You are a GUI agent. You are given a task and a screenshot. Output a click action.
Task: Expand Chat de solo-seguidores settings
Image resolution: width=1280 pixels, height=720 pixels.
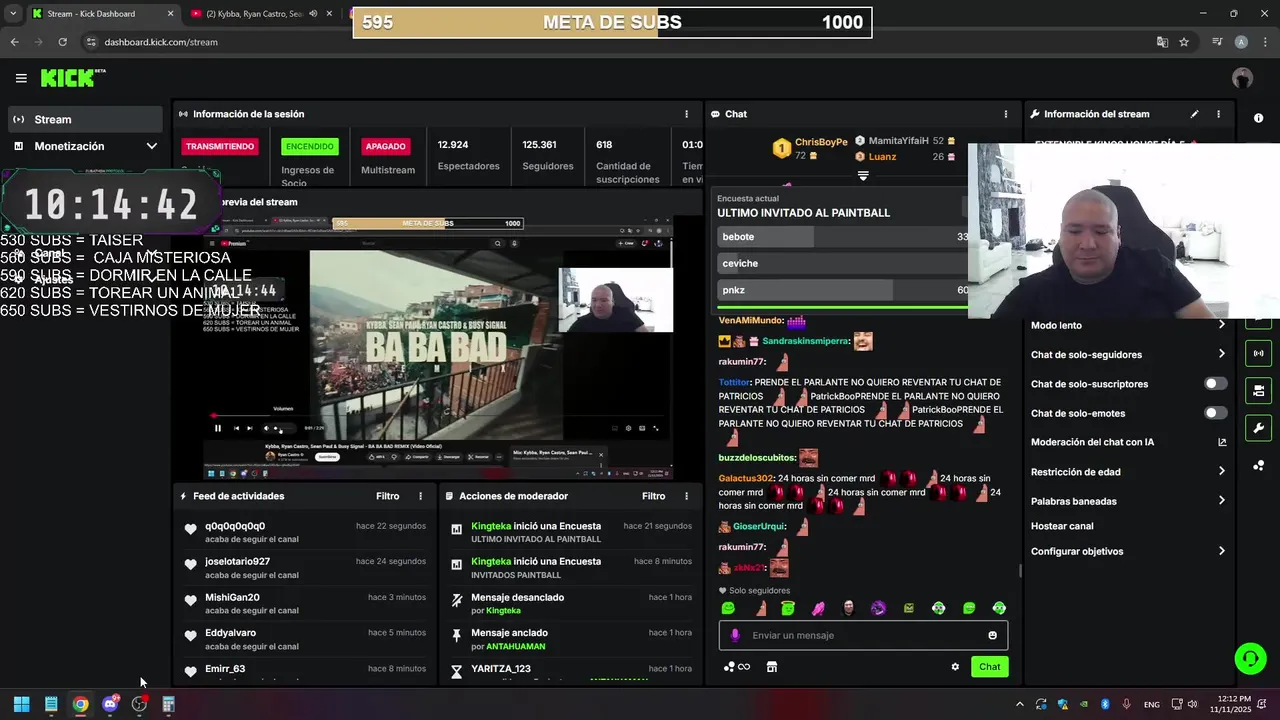click(1128, 354)
